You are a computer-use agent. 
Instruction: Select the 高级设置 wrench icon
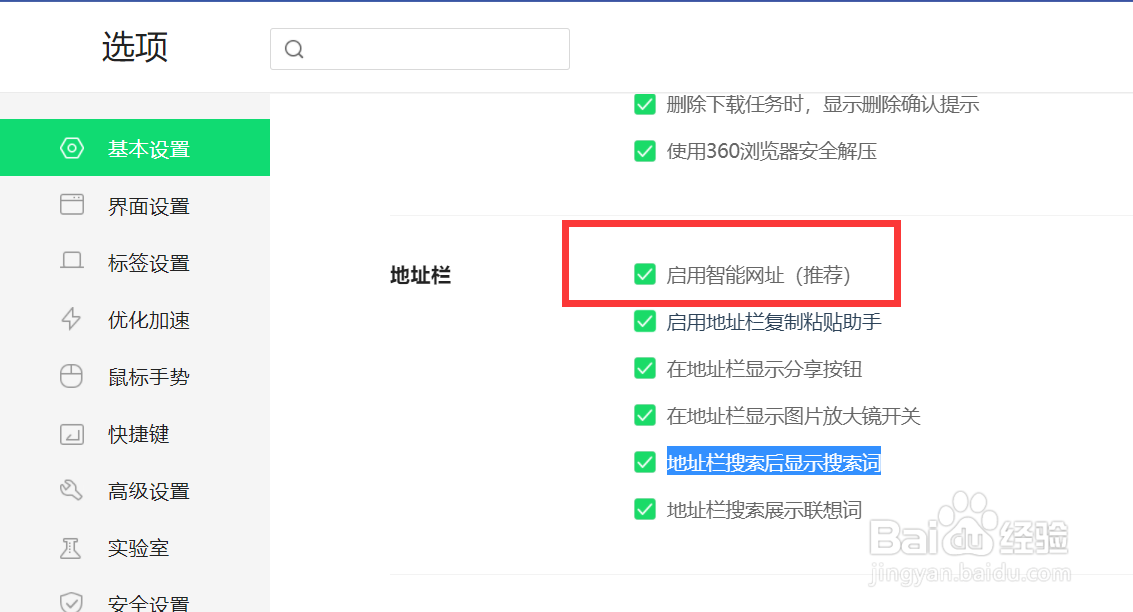[71, 490]
